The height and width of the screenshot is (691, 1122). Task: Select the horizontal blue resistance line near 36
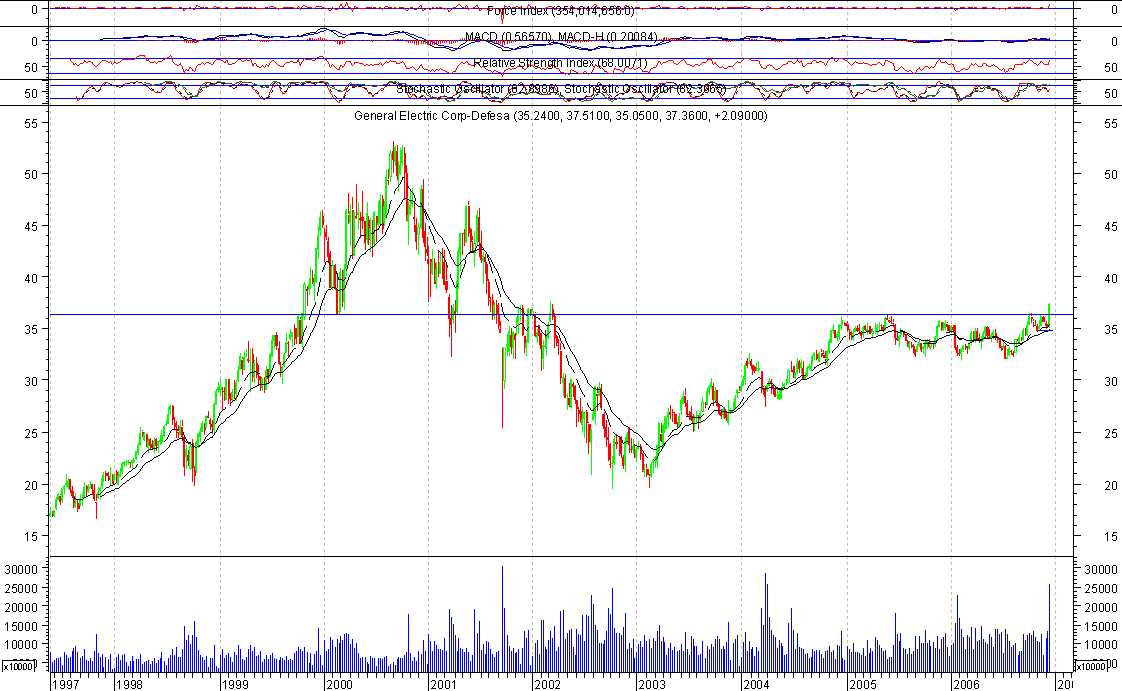[700, 315]
